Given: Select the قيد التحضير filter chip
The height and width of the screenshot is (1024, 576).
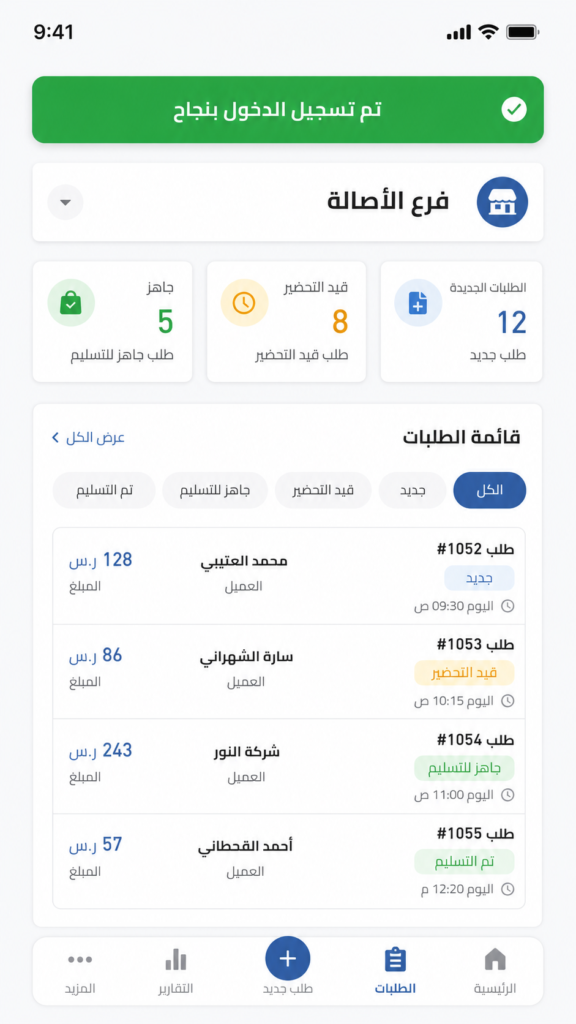Looking at the screenshot, I should click(x=323, y=490).
